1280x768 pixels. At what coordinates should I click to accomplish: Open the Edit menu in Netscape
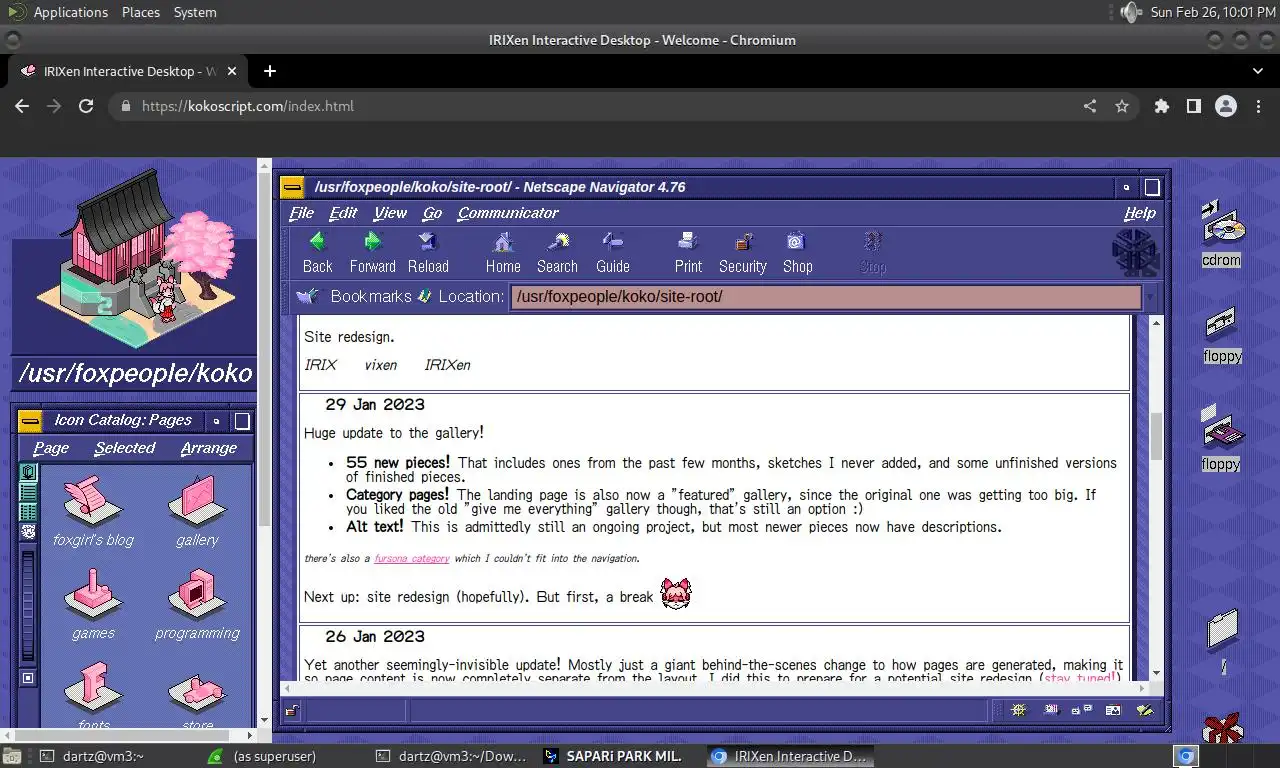tap(343, 213)
